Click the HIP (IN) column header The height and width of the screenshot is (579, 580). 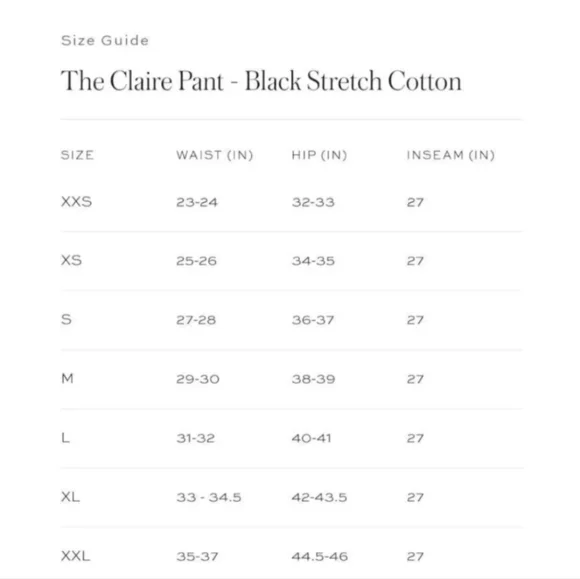(319, 155)
